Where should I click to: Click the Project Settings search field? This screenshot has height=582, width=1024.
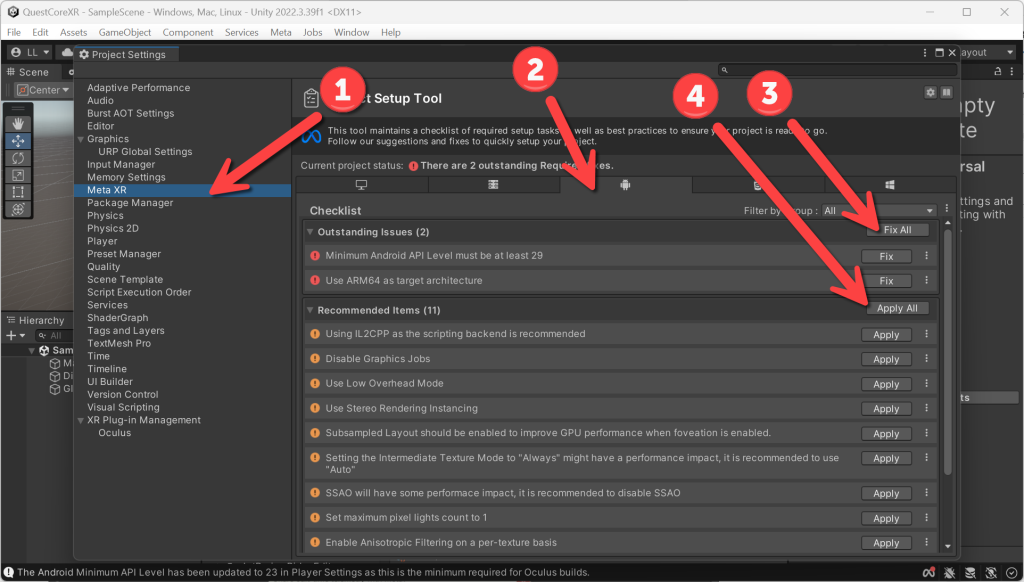pyautogui.click(x=838, y=70)
